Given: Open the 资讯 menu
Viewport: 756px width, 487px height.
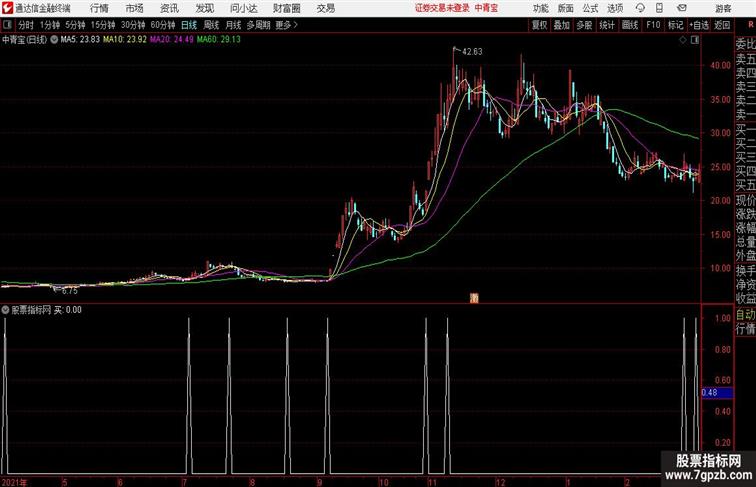Looking at the screenshot, I should pos(169,8).
